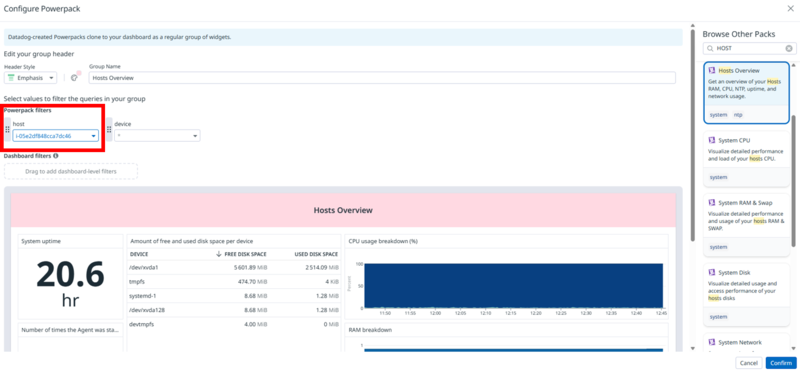Click the systemd-1 device row

234,295
